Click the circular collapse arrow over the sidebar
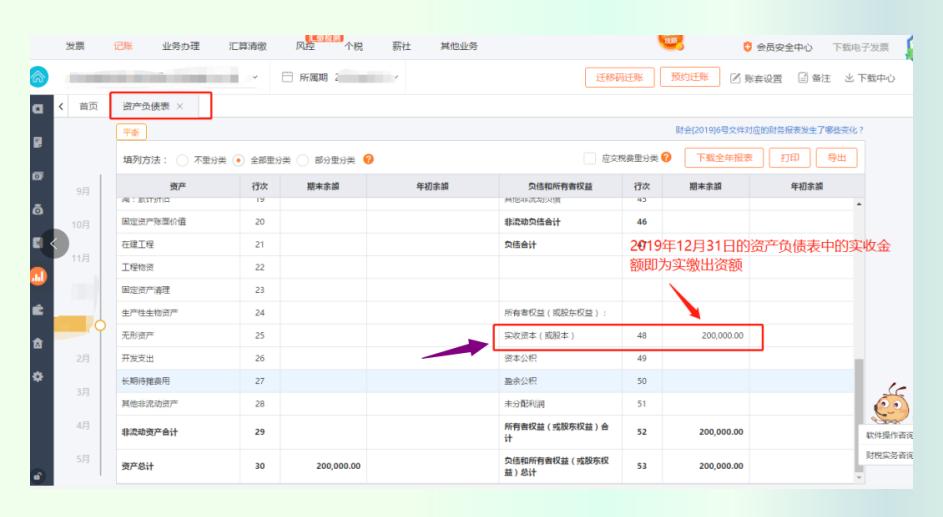 tap(54, 243)
